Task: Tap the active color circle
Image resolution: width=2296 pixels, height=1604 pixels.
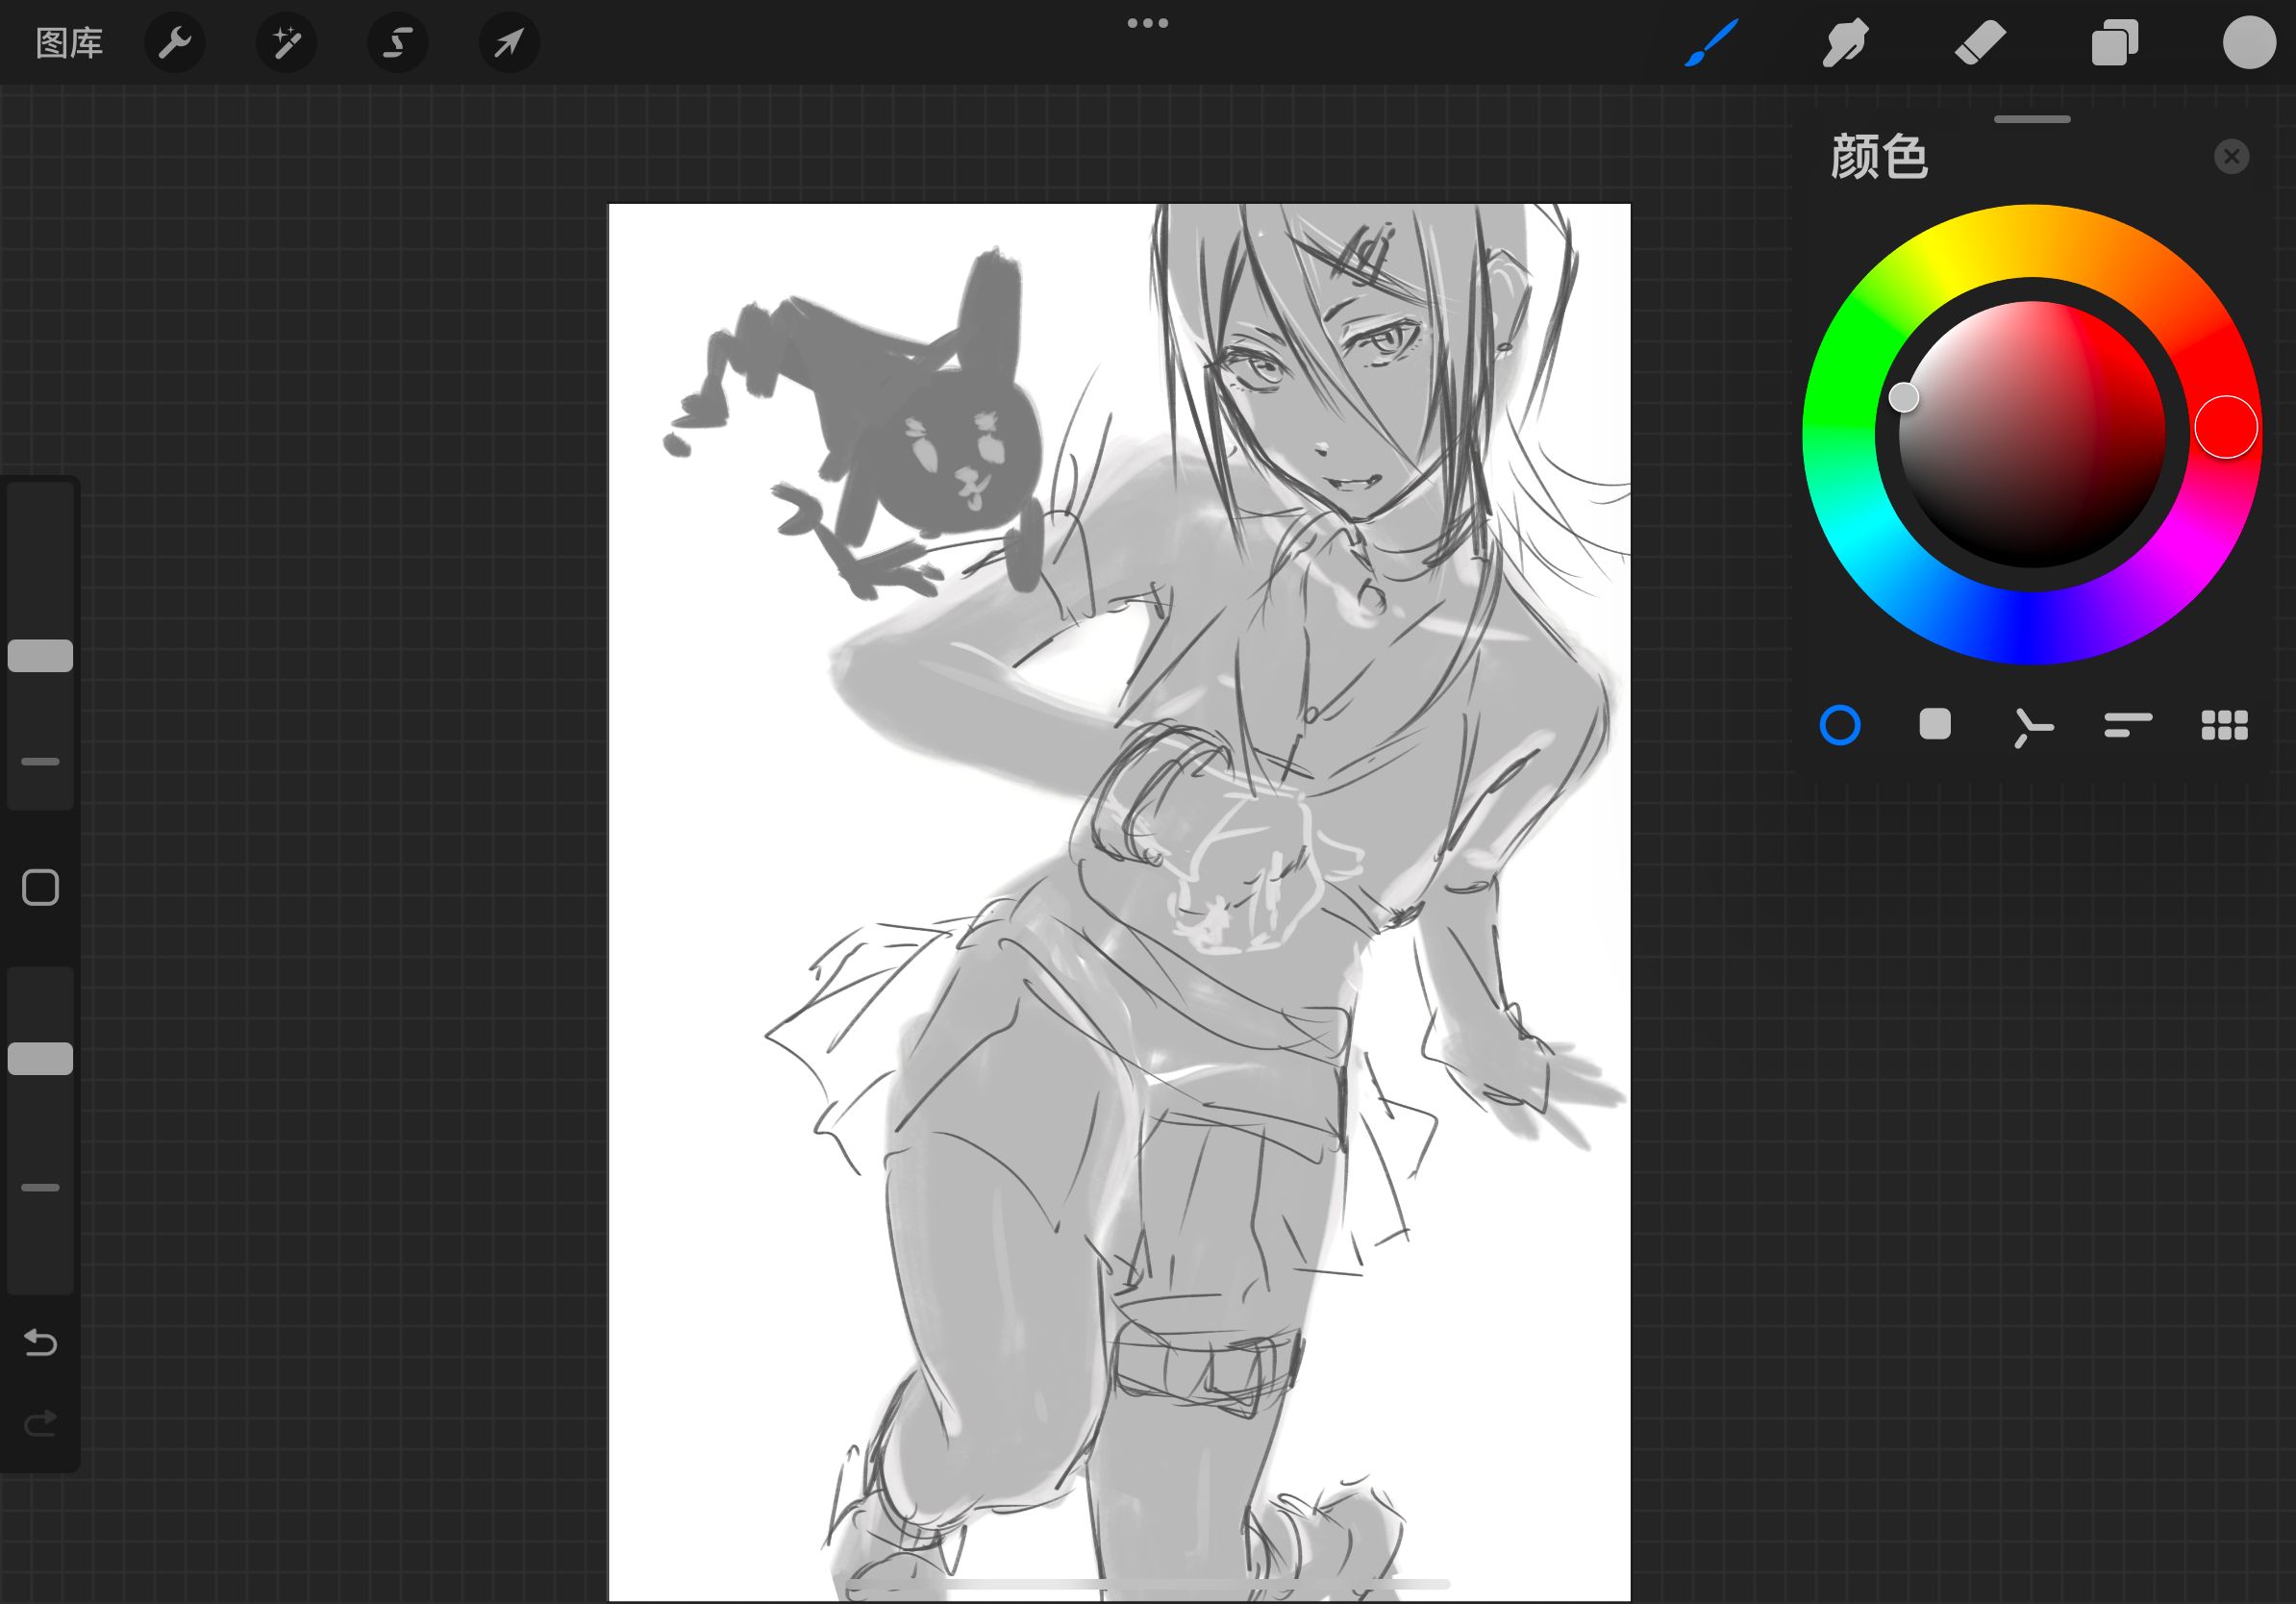Action: pos(2248,43)
